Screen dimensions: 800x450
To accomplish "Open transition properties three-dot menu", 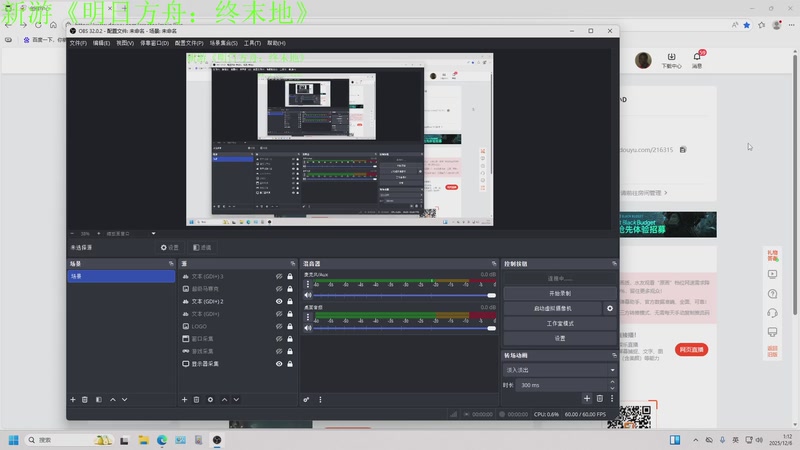I will (612, 398).
